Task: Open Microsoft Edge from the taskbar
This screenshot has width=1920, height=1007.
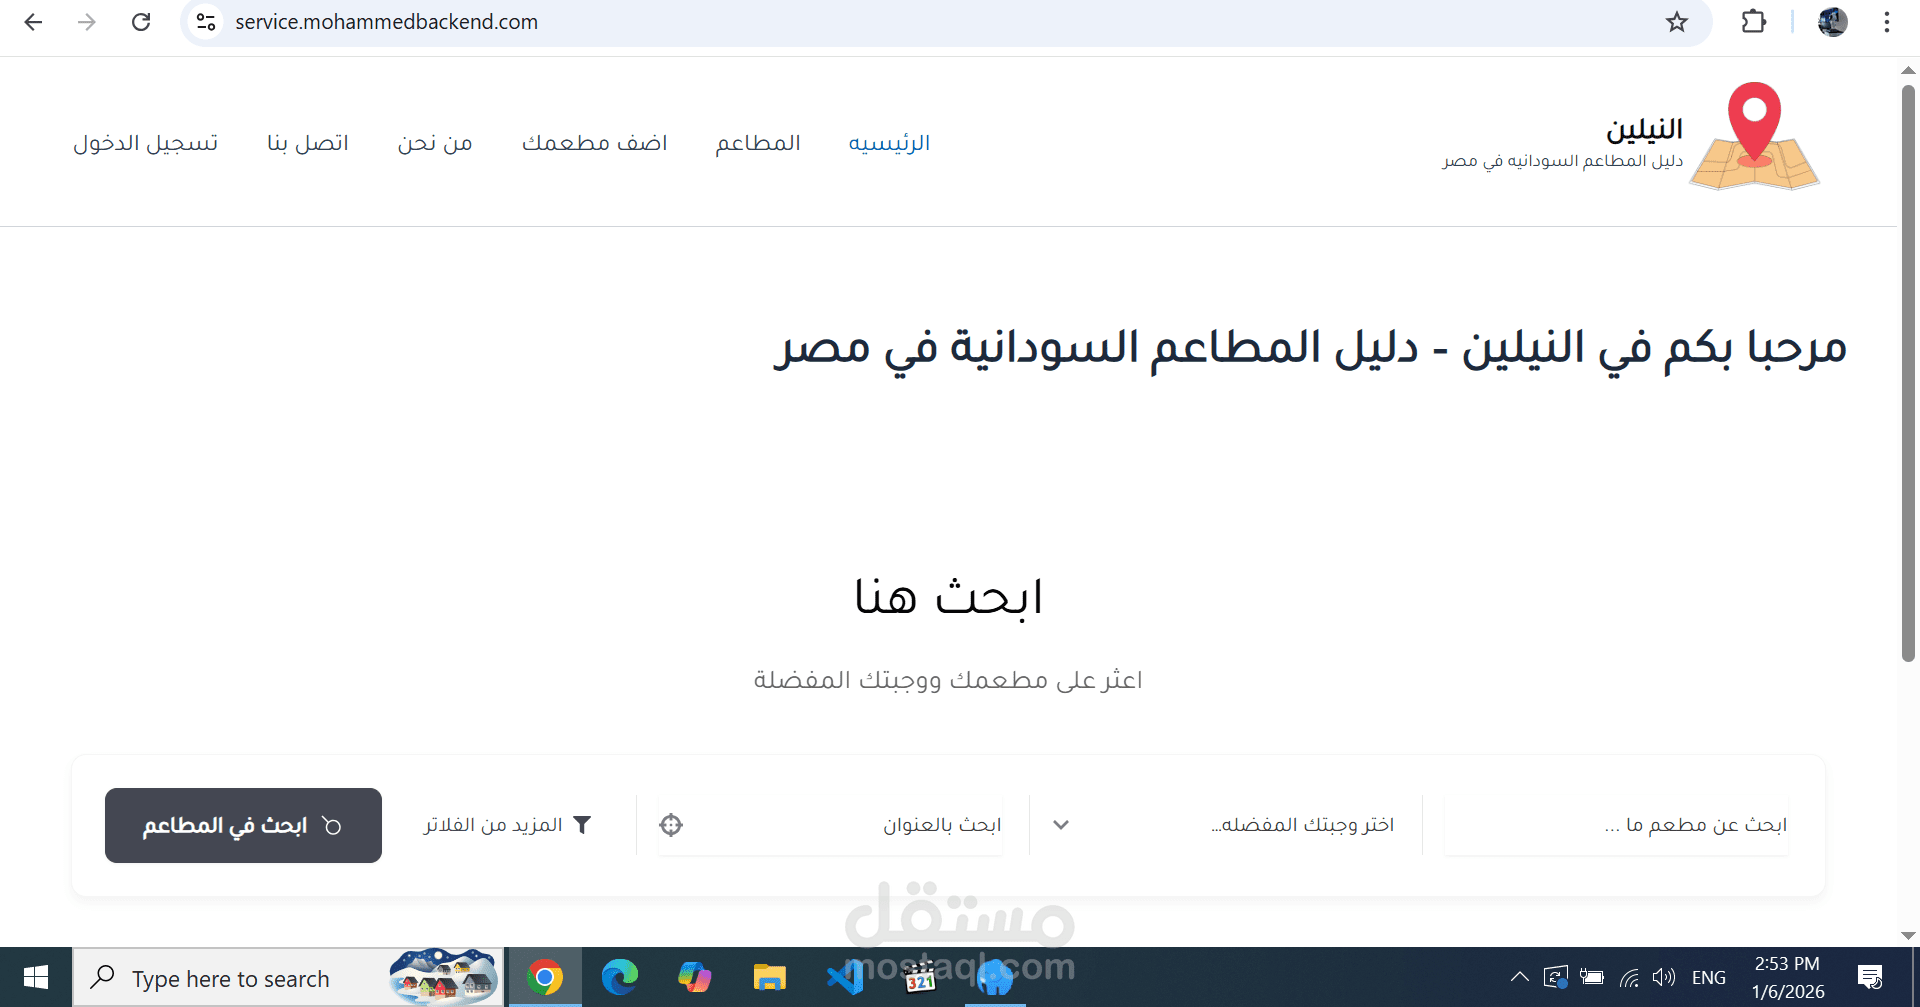Action: (620, 977)
